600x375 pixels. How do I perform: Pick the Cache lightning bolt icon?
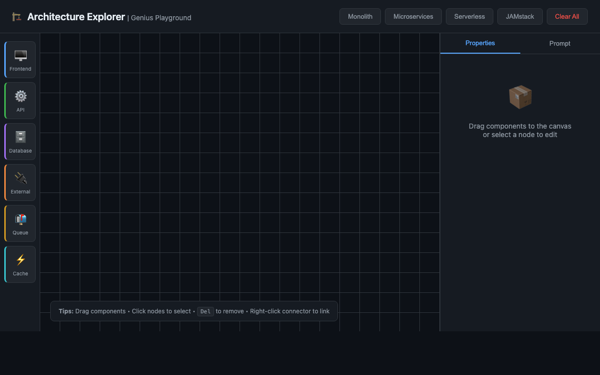(20, 260)
